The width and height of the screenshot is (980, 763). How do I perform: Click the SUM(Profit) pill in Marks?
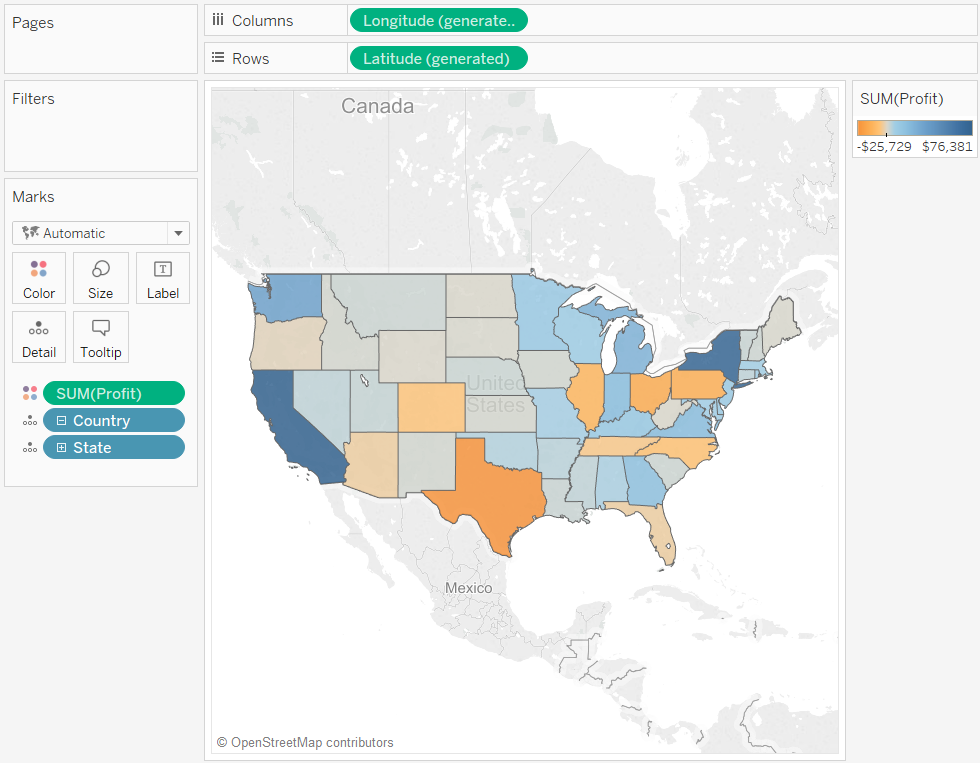(x=113, y=394)
